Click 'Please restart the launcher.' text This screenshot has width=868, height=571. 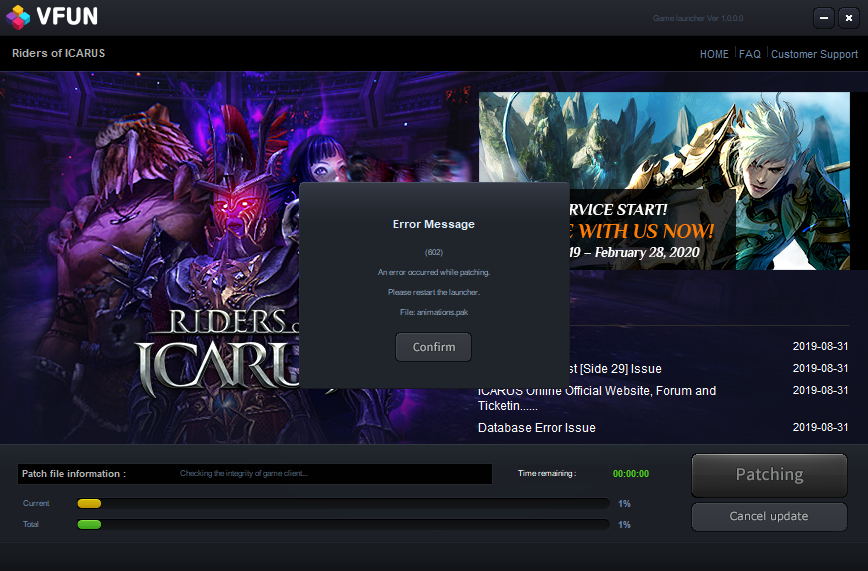tap(433, 292)
